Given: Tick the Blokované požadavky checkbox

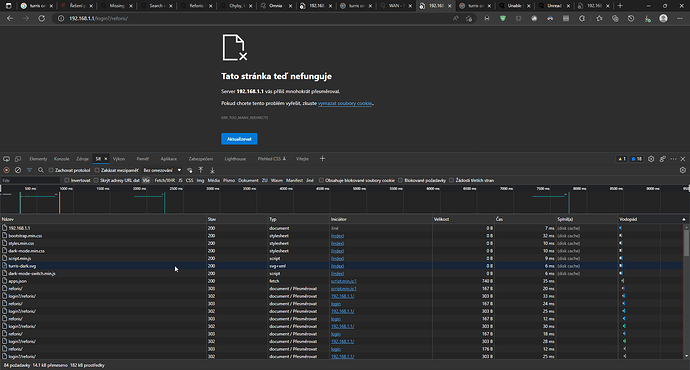Looking at the screenshot, I should (x=400, y=180).
